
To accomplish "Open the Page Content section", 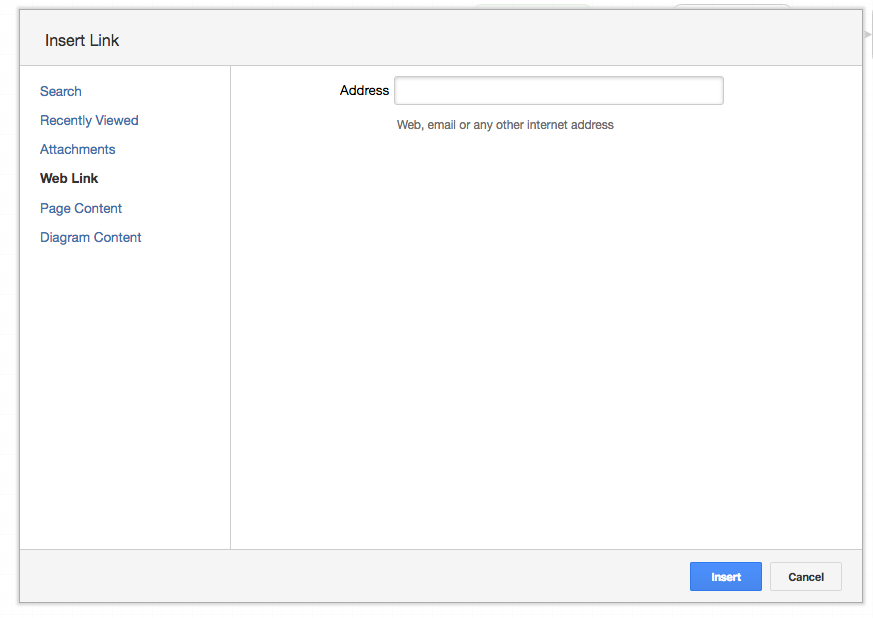I will (81, 208).
